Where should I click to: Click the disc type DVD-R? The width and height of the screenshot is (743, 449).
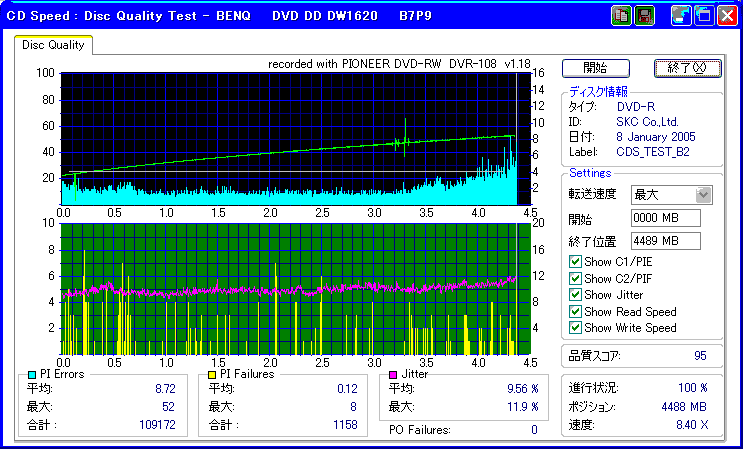pyautogui.click(x=636, y=107)
